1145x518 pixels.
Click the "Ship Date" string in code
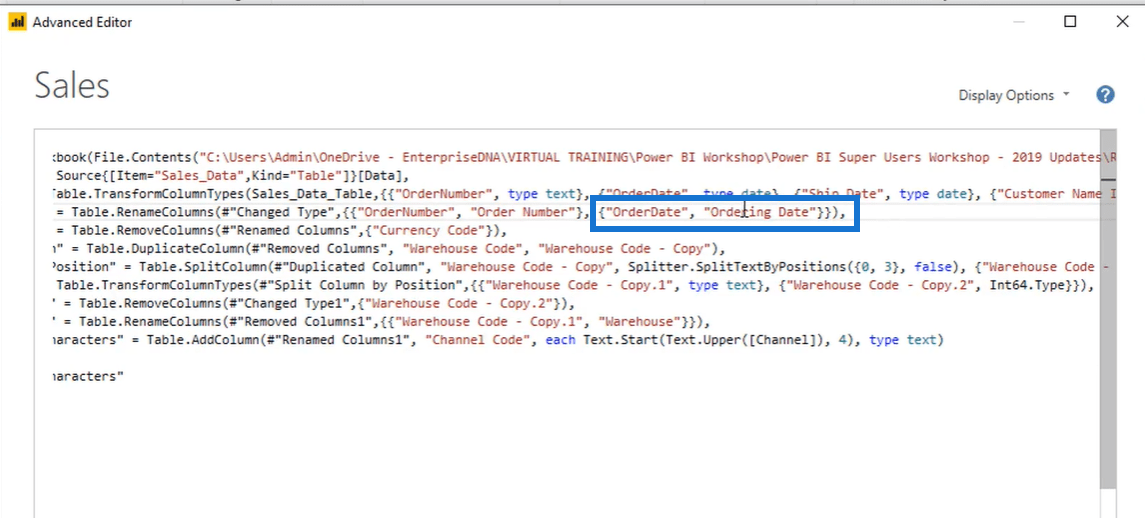coord(844,194)
